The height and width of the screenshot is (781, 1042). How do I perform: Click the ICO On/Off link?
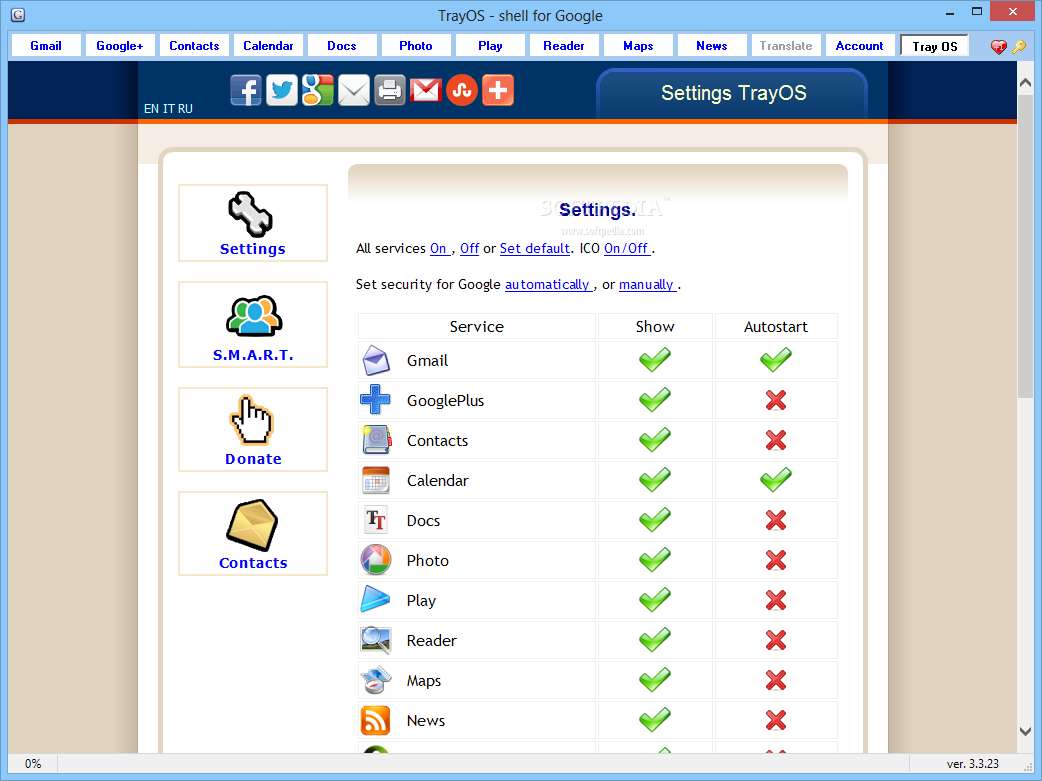[626, 249]
